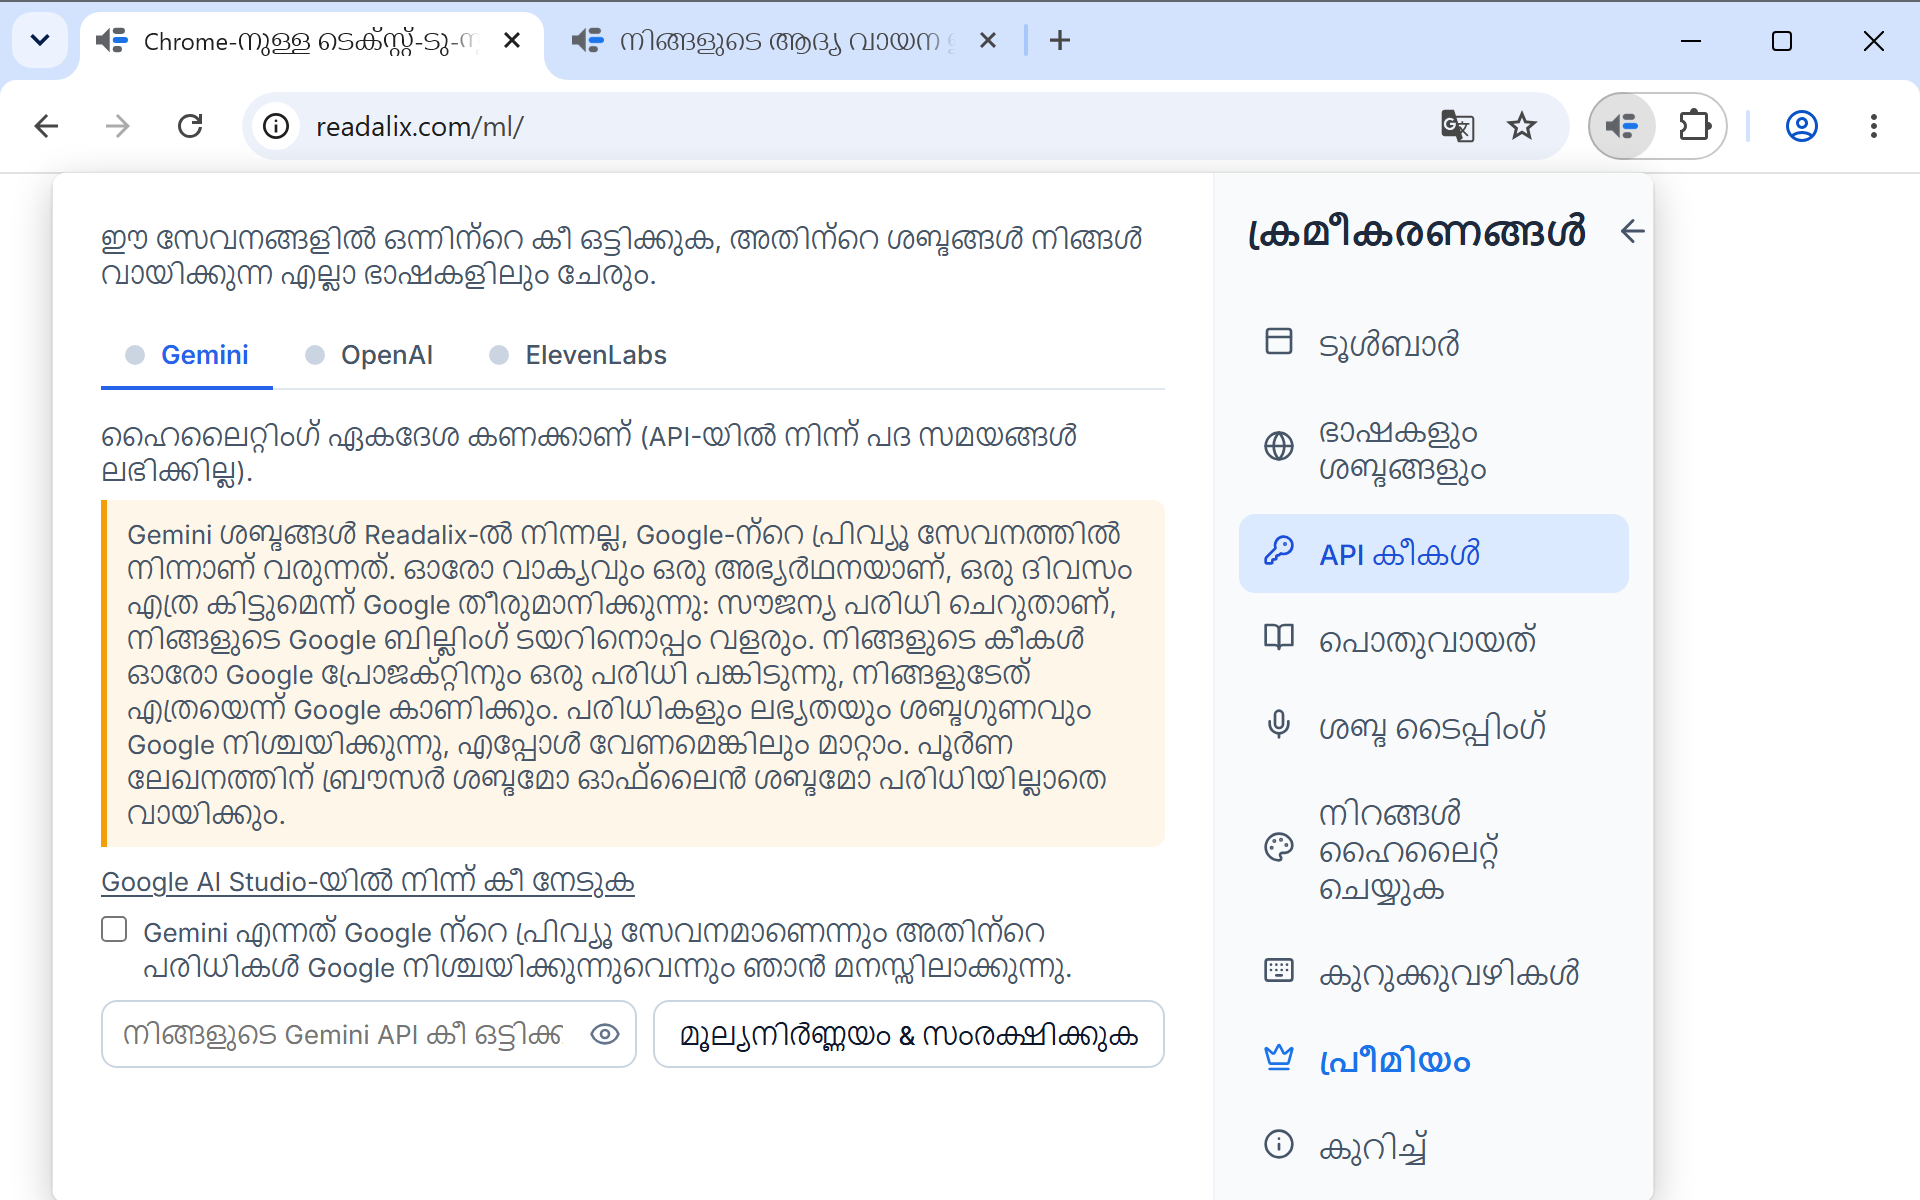This screenshot has width=1920, height=1200.
Task: Switch to the ElevenLabs provider tab
Action: point(578,356)
